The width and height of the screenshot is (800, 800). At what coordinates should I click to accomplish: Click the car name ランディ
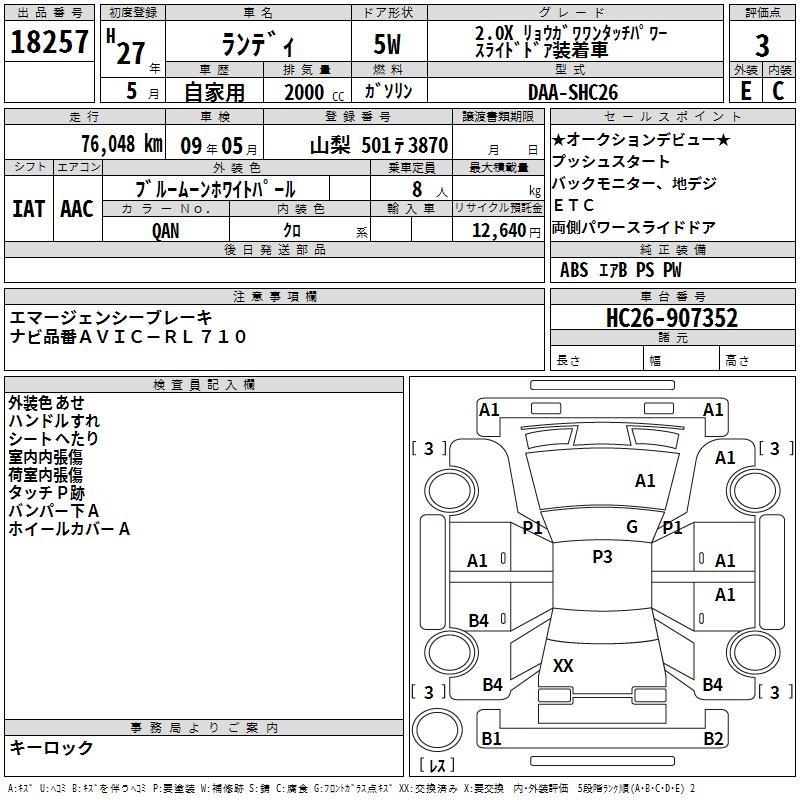point(258,45)
